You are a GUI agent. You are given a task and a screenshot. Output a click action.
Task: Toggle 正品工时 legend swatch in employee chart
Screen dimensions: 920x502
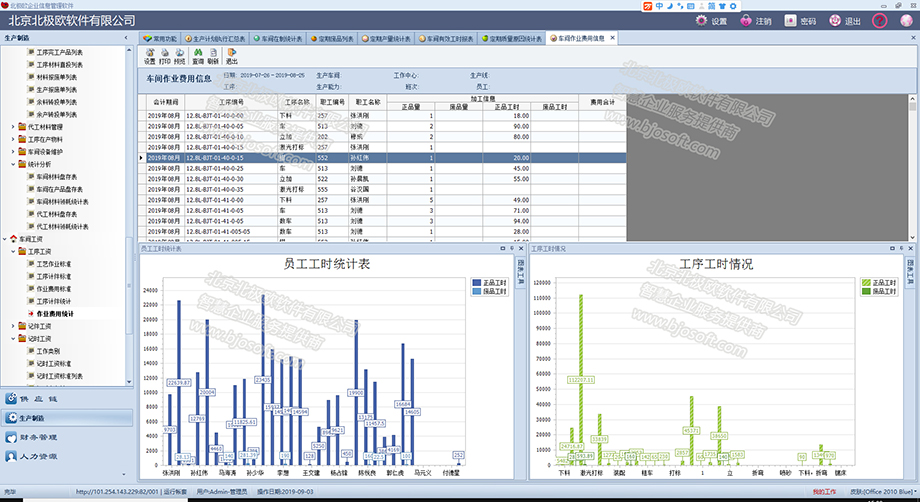pyautogui.click(x=476, y=283)
